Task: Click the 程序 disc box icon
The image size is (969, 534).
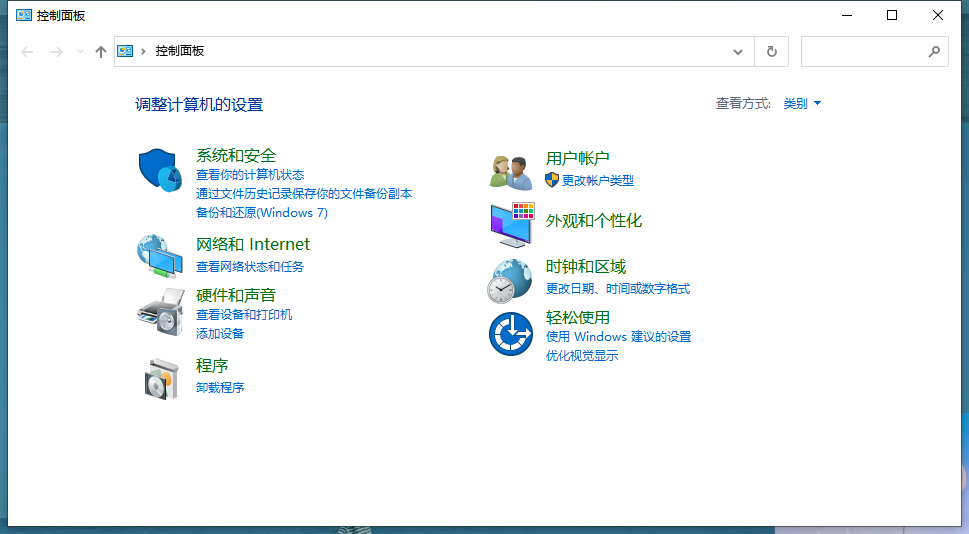Action: point(162,379)
